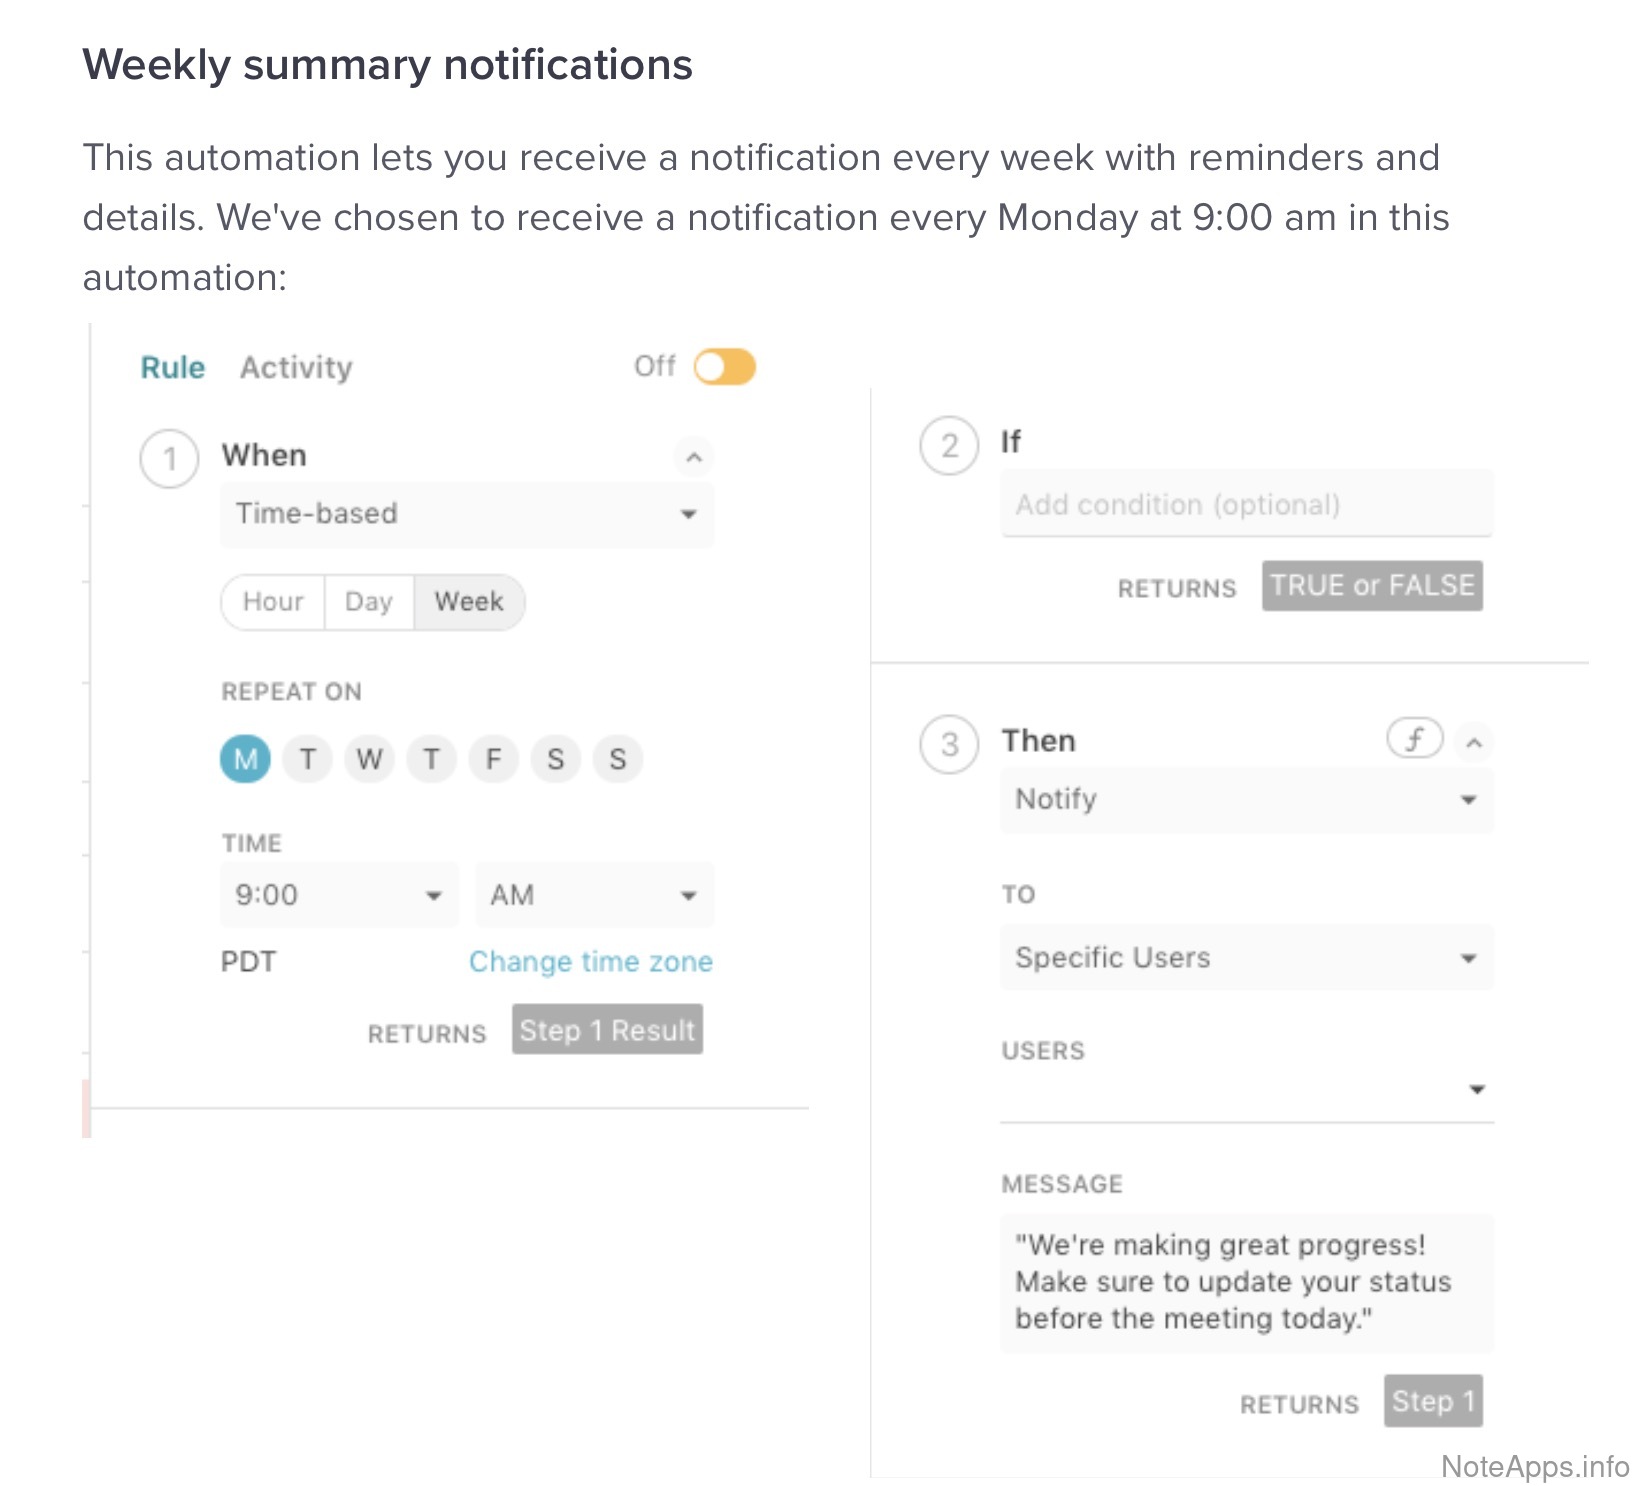1632x1486 pixels.
Task: Enable Wednesday in Repeat On days
Action: [x=369, y=759]
